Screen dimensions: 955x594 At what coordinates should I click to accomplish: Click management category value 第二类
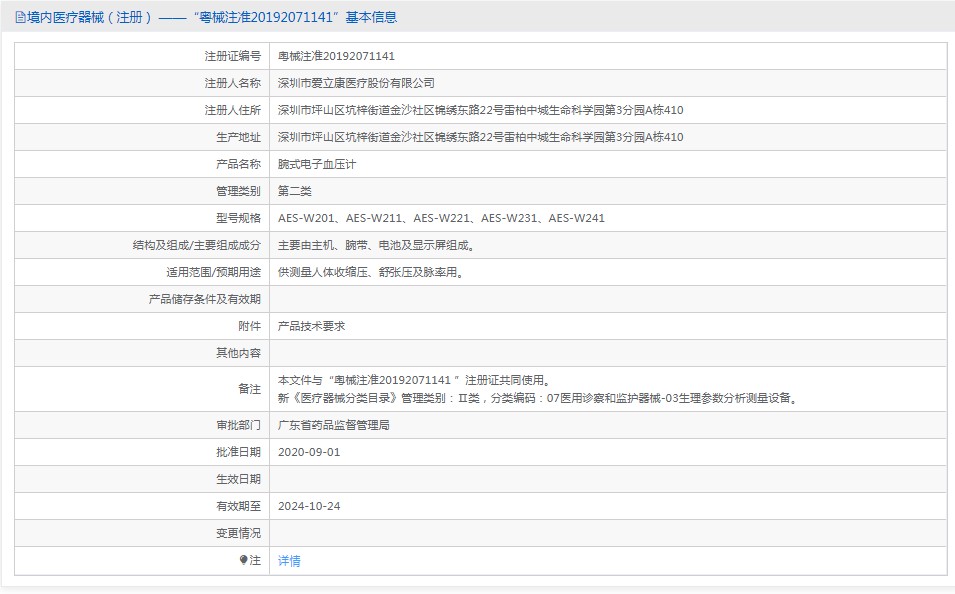click(295, 191)
